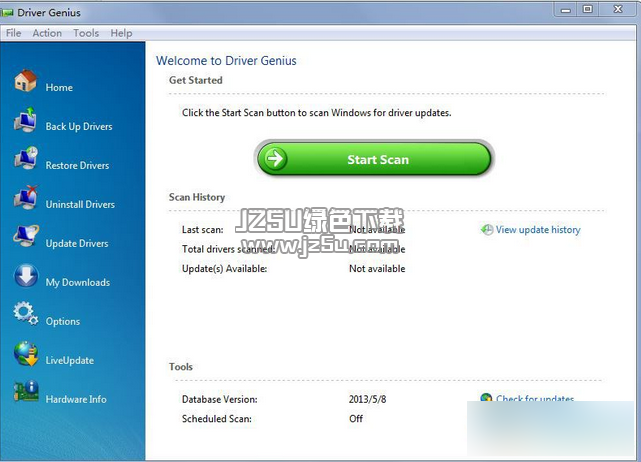641x462 pixels.
Task: Click Check for updates link
Action: click(535, 398)
